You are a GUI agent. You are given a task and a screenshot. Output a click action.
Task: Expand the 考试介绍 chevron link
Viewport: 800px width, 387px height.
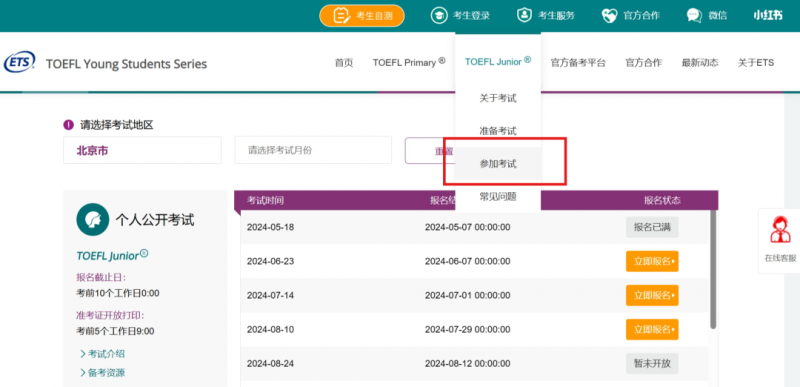tap(103, 354)
